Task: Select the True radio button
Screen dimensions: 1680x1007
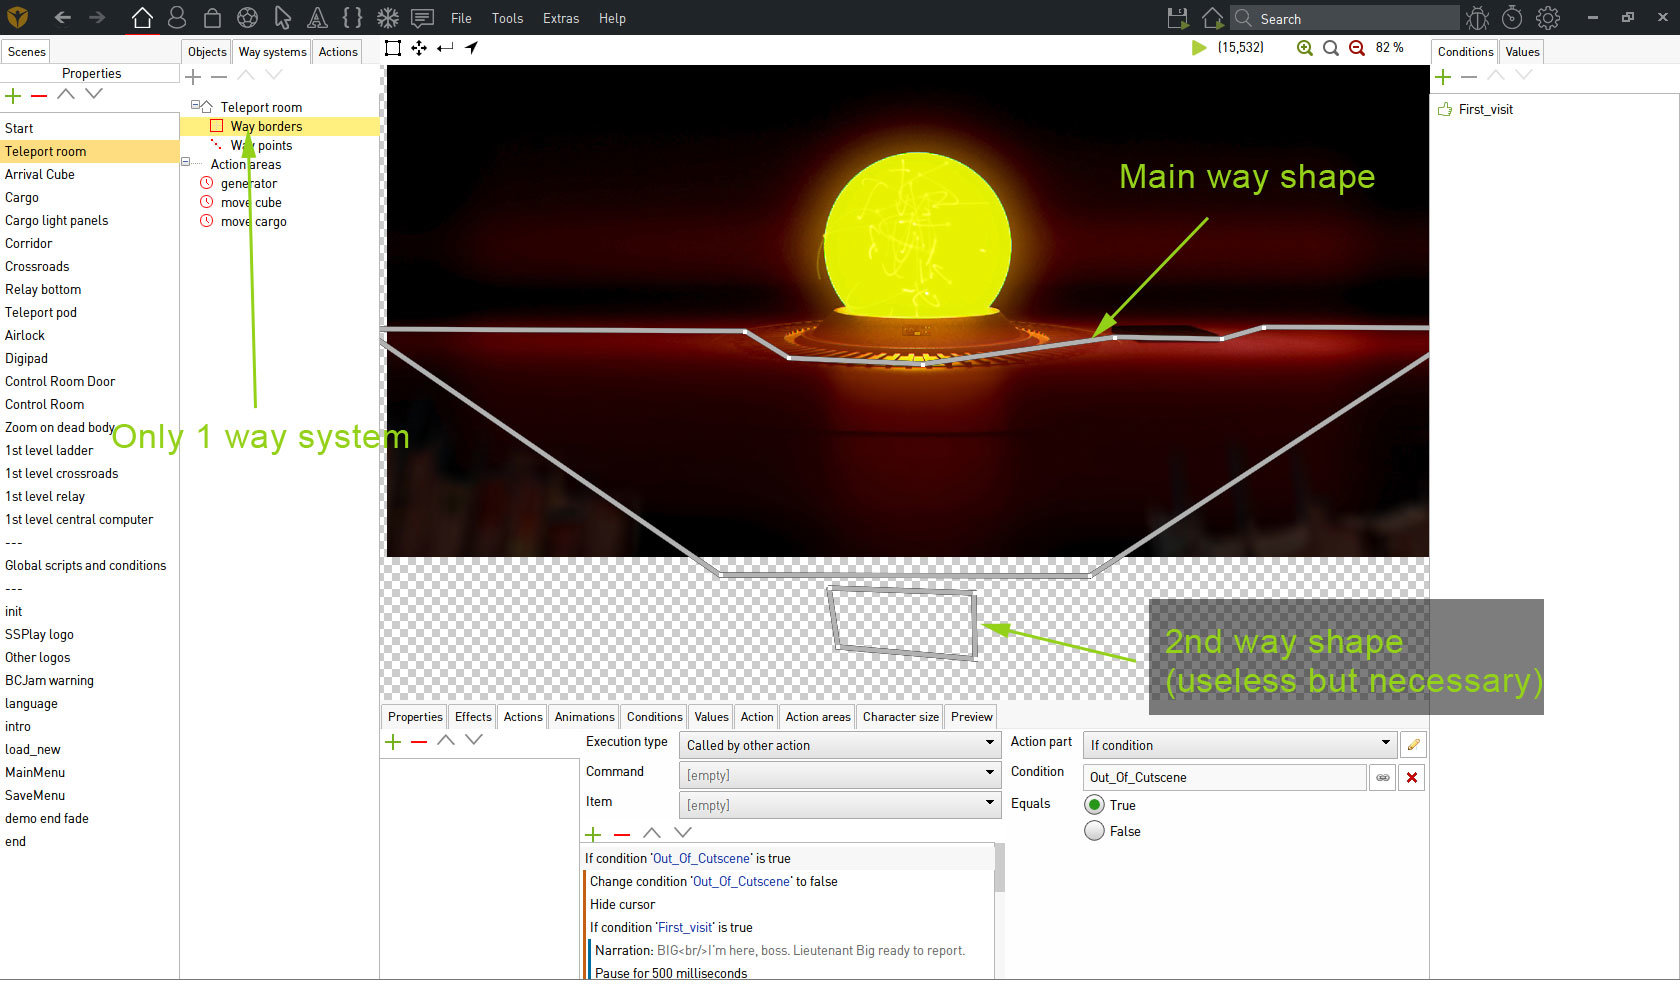Action: 1095,805
